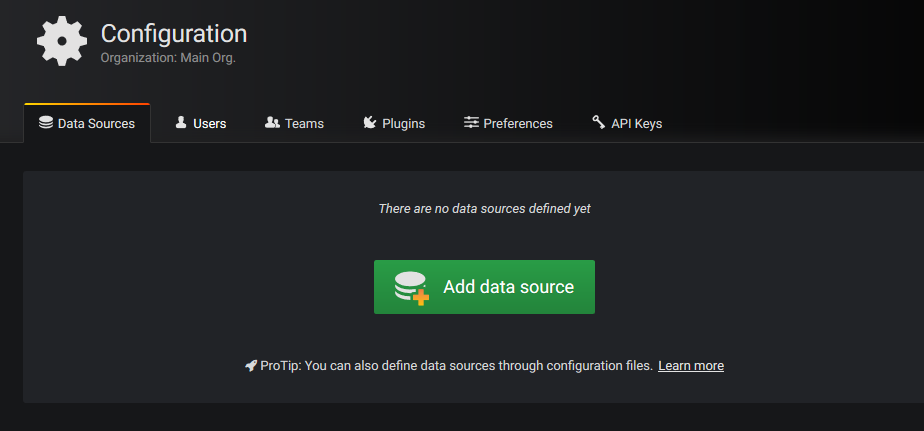Click the database-plus icon in green button
The height and width of the screenshot is (431, 924).
(x=411, y=288)
